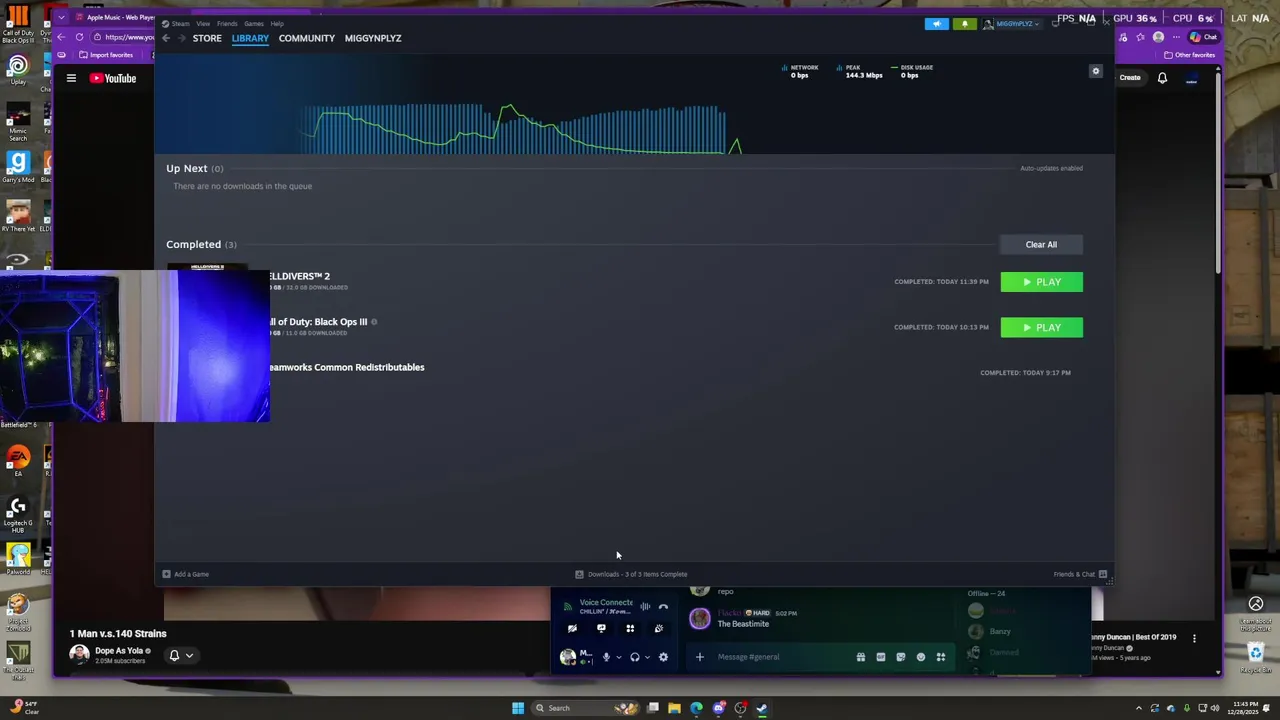Click Add a Game
The width and height of the screenshot is (1280, 720).
point(186,574)
